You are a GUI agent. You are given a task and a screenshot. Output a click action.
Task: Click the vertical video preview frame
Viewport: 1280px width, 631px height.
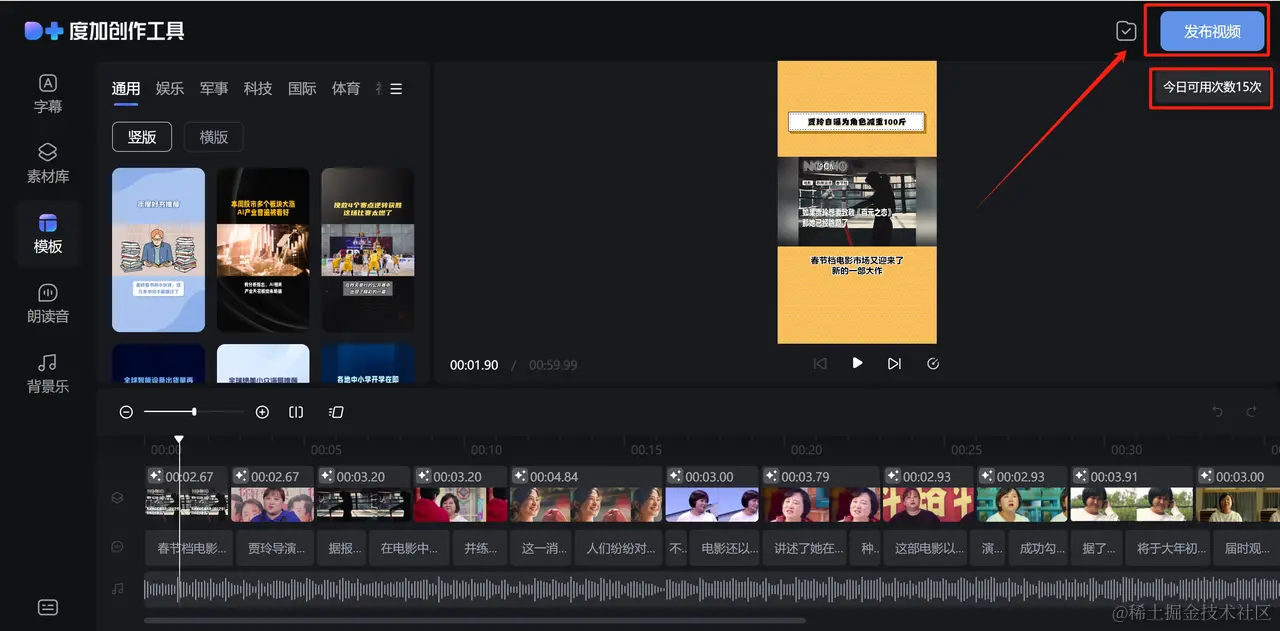tap(857, 202)
